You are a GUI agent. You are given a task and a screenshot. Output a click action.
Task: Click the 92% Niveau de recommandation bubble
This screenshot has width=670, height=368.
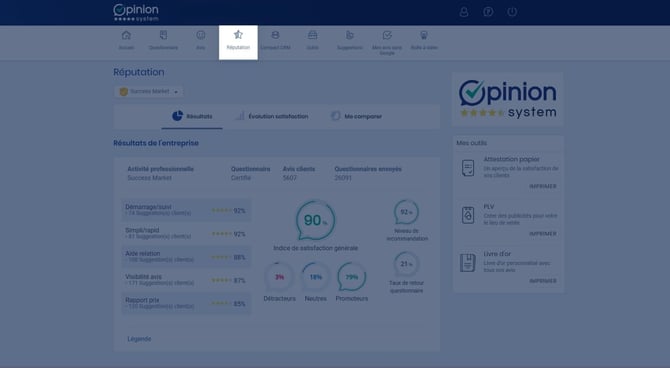tap(406, 212)
